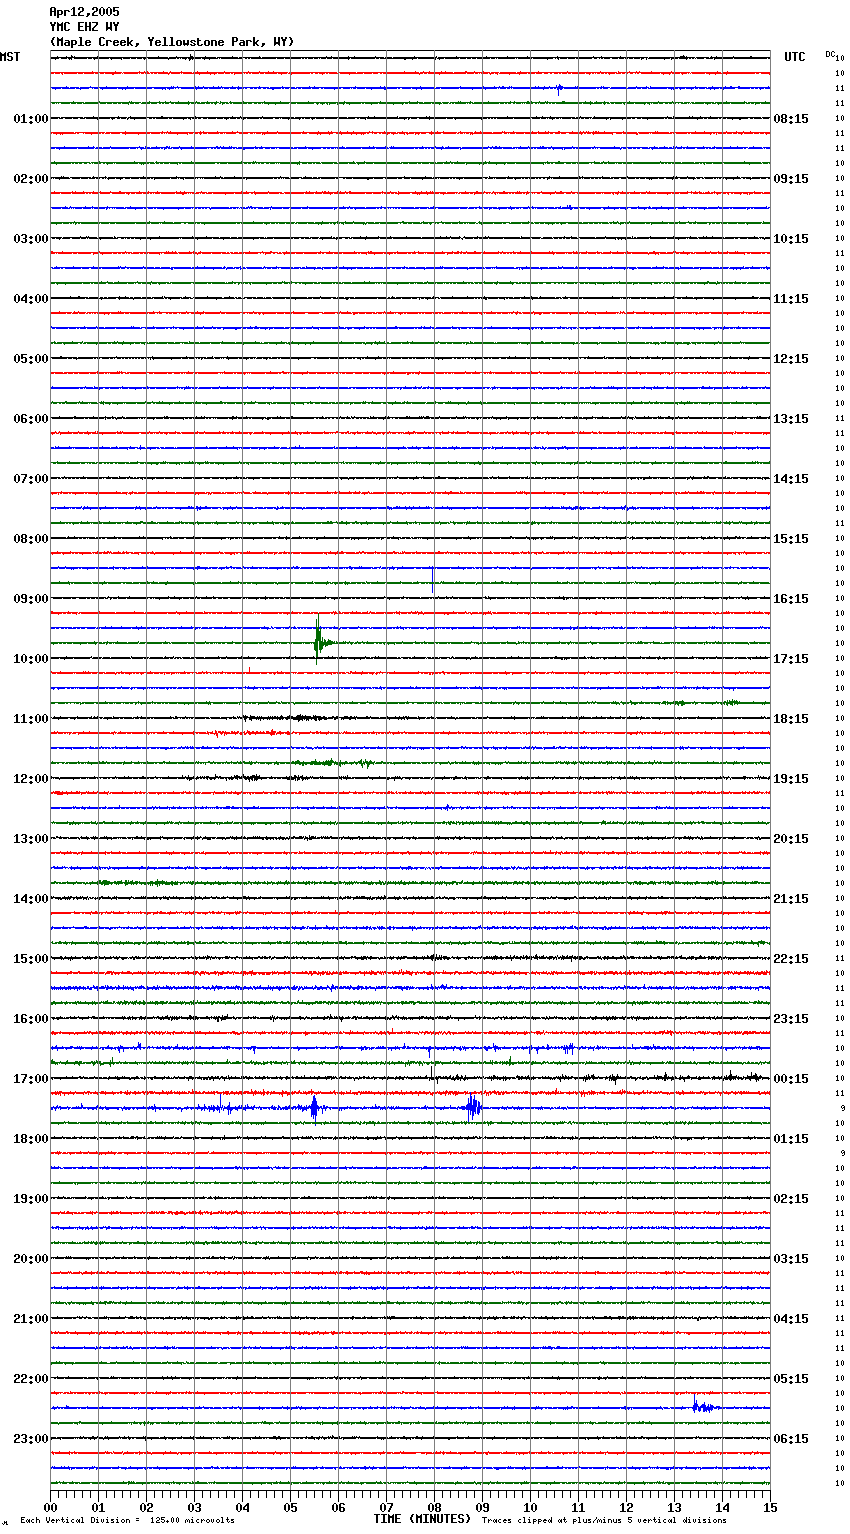Select 'Each Vertical Division = 125.00 microvolts' note
The height and width of the screenshot is (1534, 850).
pos(127,1521)
